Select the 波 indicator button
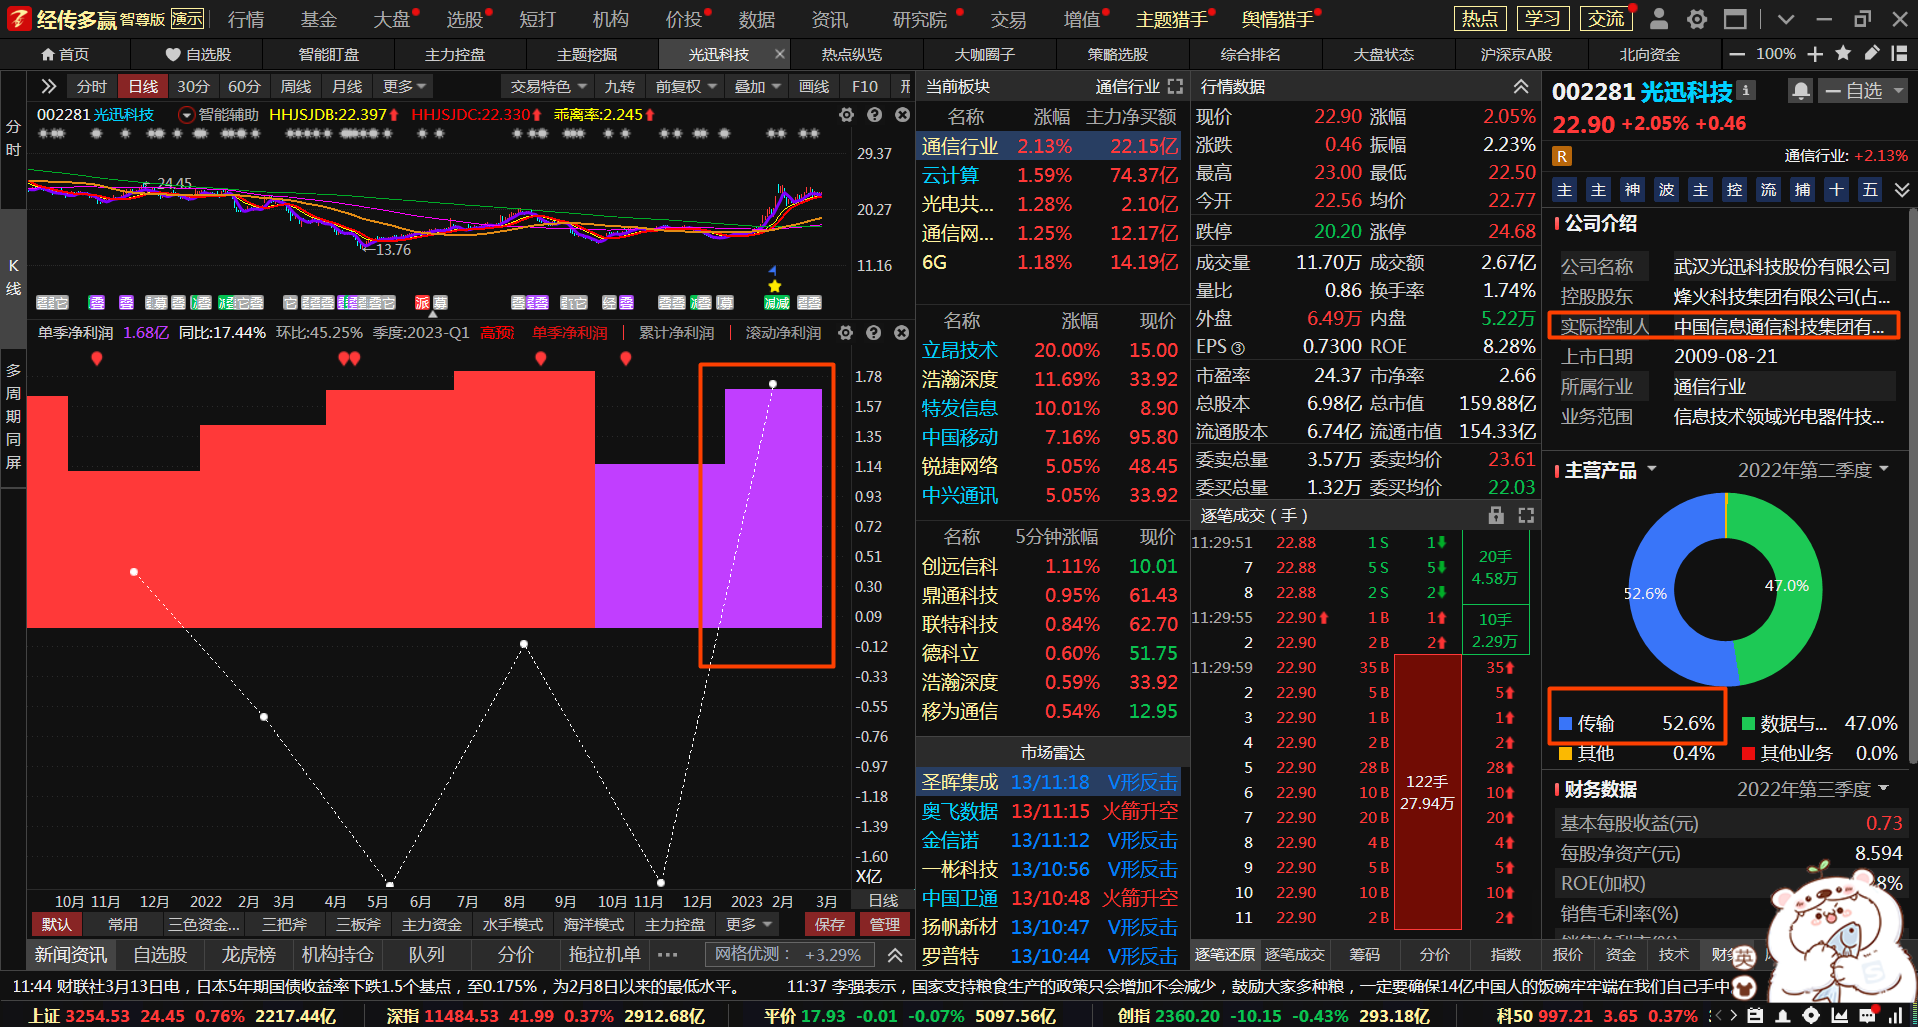Viewport: 1918px width, 1027px height. [x=1666, y=190]
